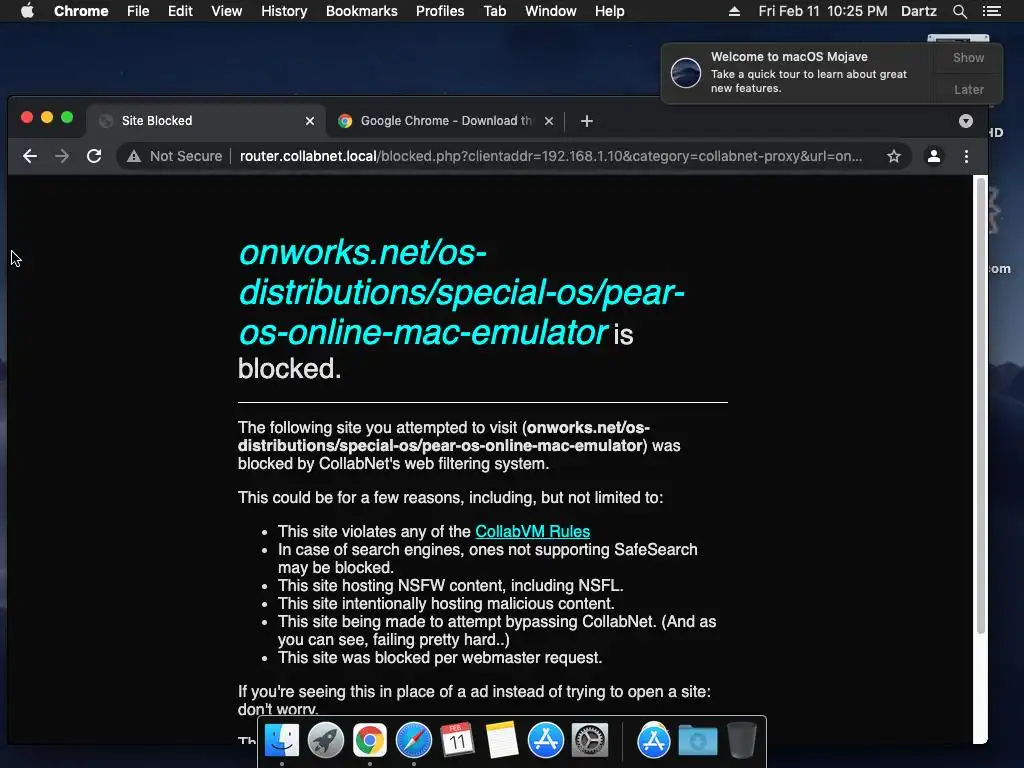Open a new tab with plus button

click(x=586, y=121)
